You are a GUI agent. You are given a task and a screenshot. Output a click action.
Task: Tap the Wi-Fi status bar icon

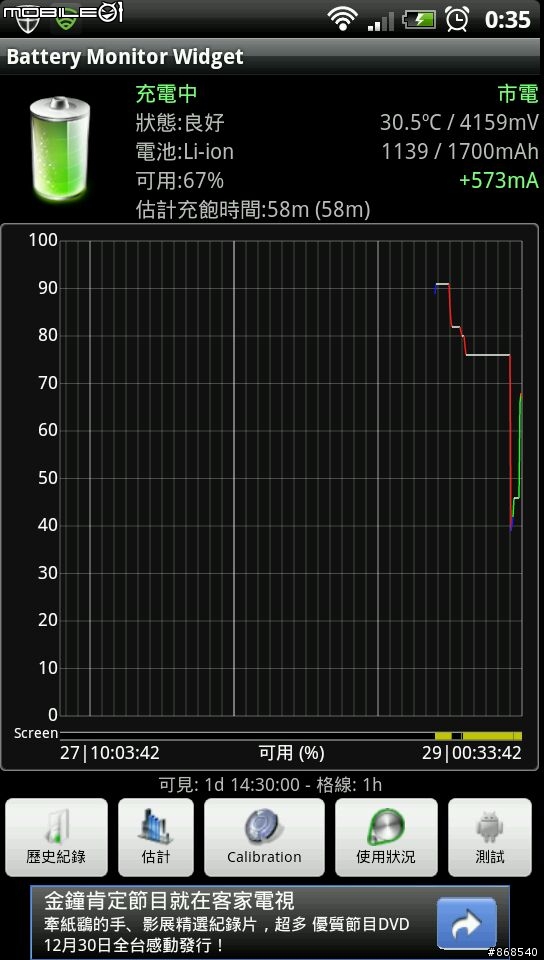pyautogui.click(x=343, y=18)
